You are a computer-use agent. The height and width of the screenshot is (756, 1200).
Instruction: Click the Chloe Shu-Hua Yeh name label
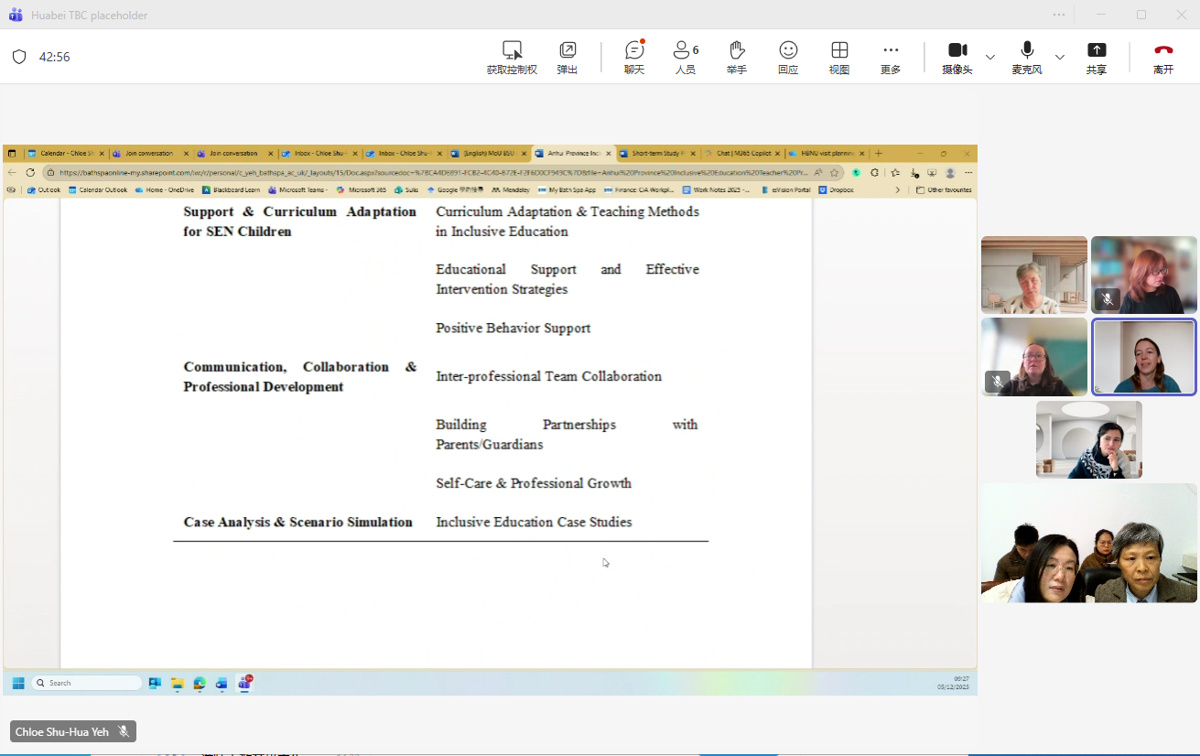tap(62, 732)
